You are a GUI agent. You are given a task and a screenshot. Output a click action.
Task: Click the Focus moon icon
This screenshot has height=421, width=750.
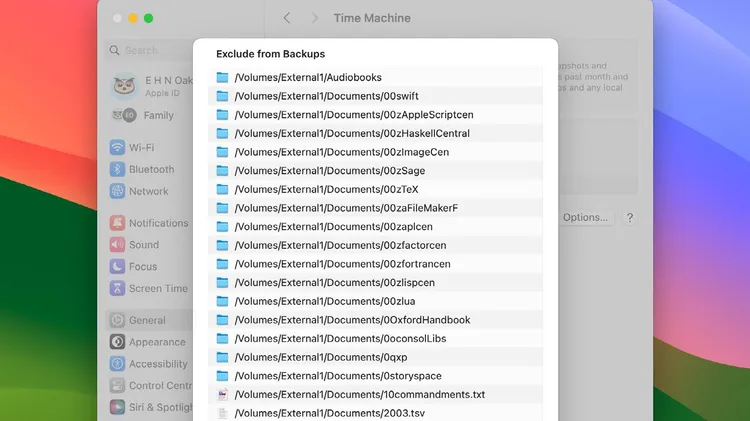point(117,266)
